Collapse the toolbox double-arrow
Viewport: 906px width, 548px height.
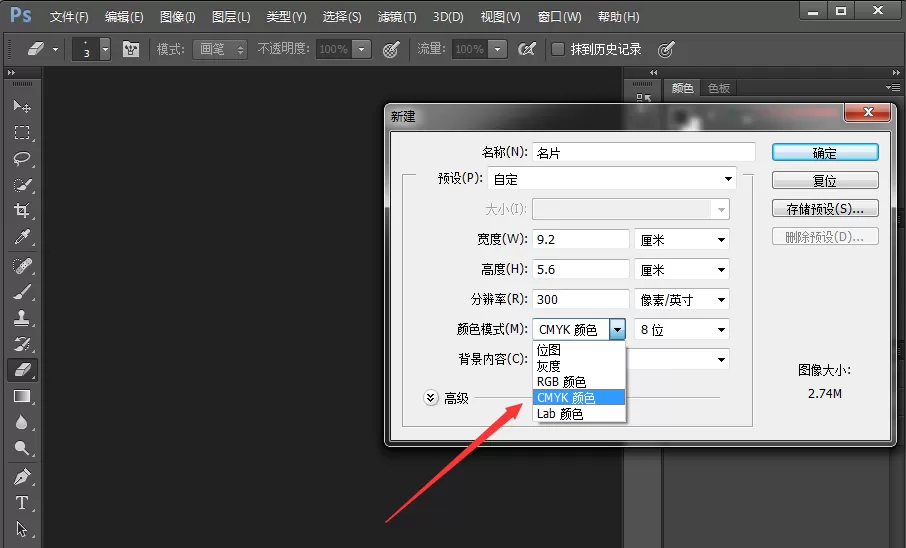pos(11,72)
